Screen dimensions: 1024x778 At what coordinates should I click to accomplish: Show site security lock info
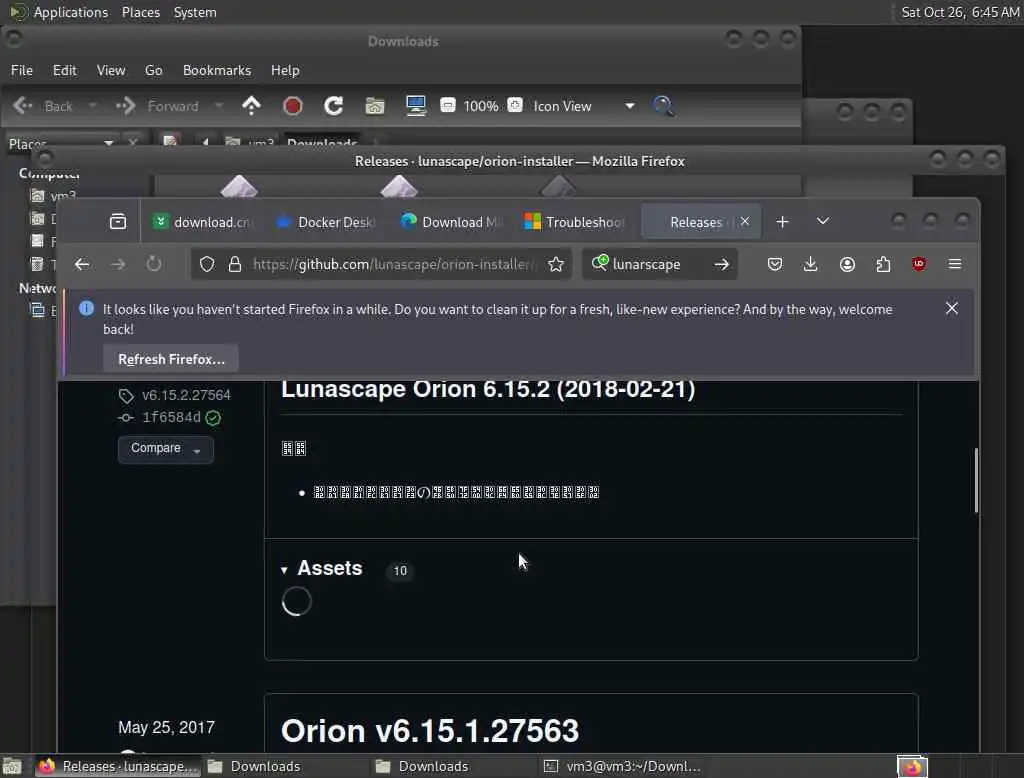[234, 265]
